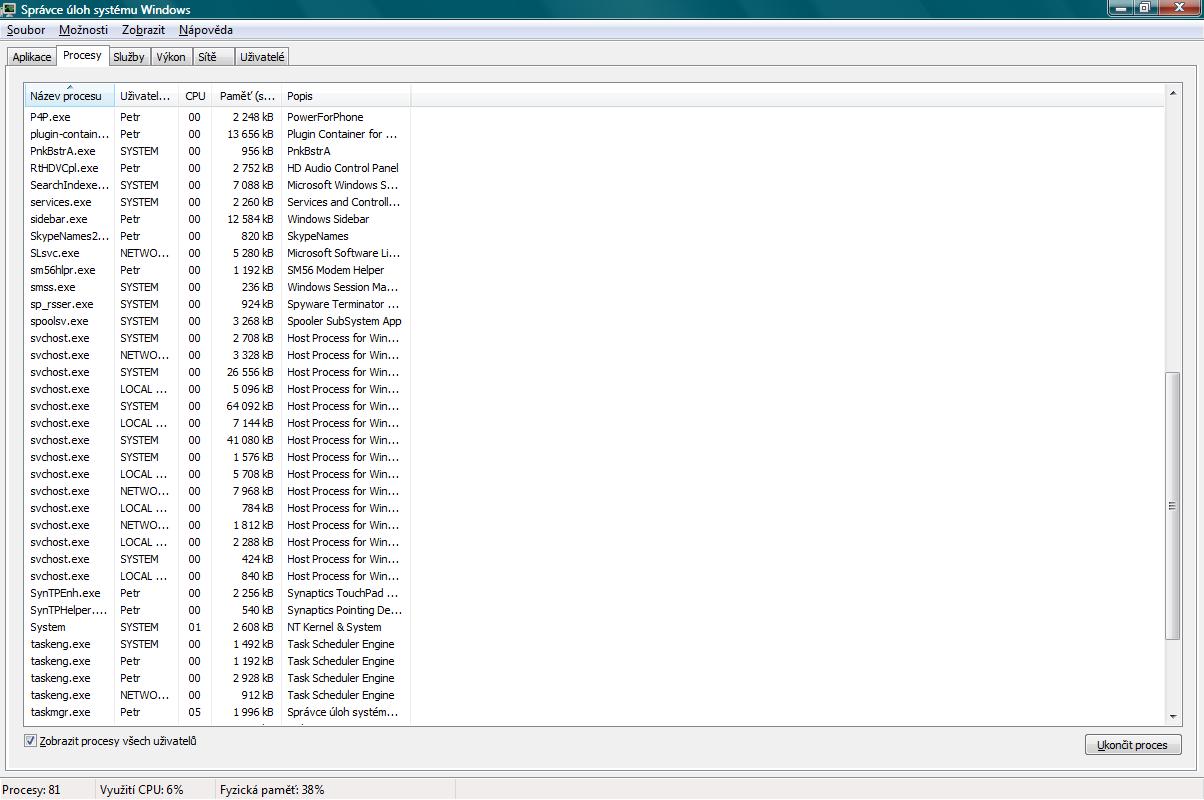The width and height of the screenshot is (1204, 800).
Task: Click the HD Audio Control Panel description
Action: click(x=343, y=168)
